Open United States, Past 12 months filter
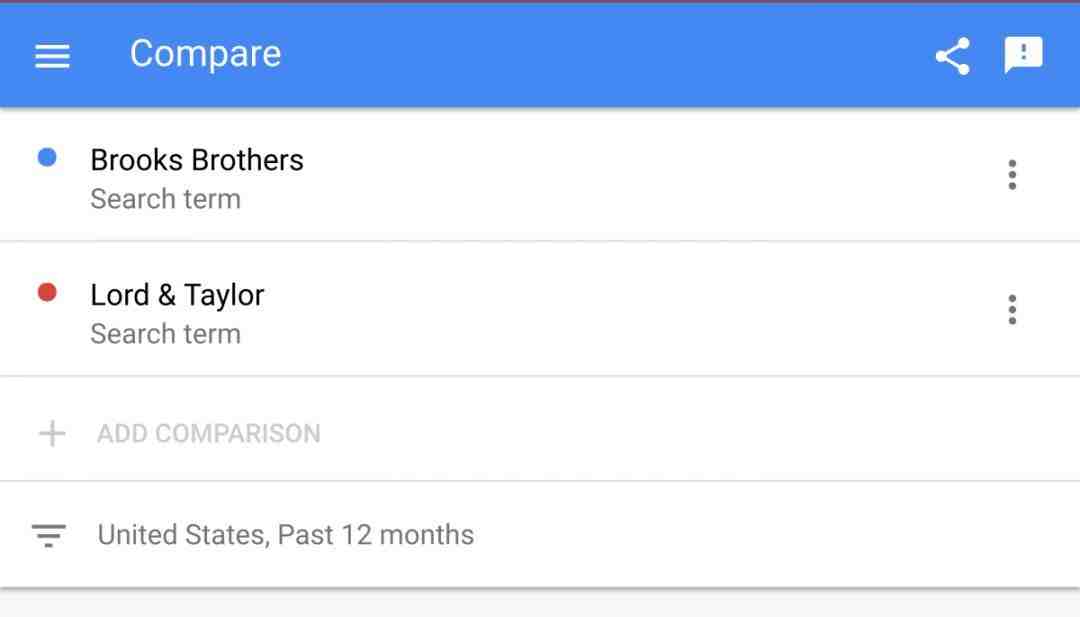This screenshot has height=617, width=1080. click(x=540, y=535)
